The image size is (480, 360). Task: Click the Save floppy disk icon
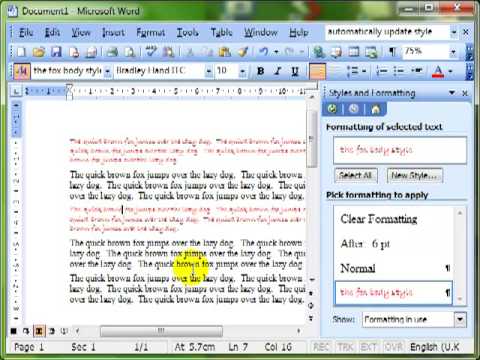click(x=56, y=52)
